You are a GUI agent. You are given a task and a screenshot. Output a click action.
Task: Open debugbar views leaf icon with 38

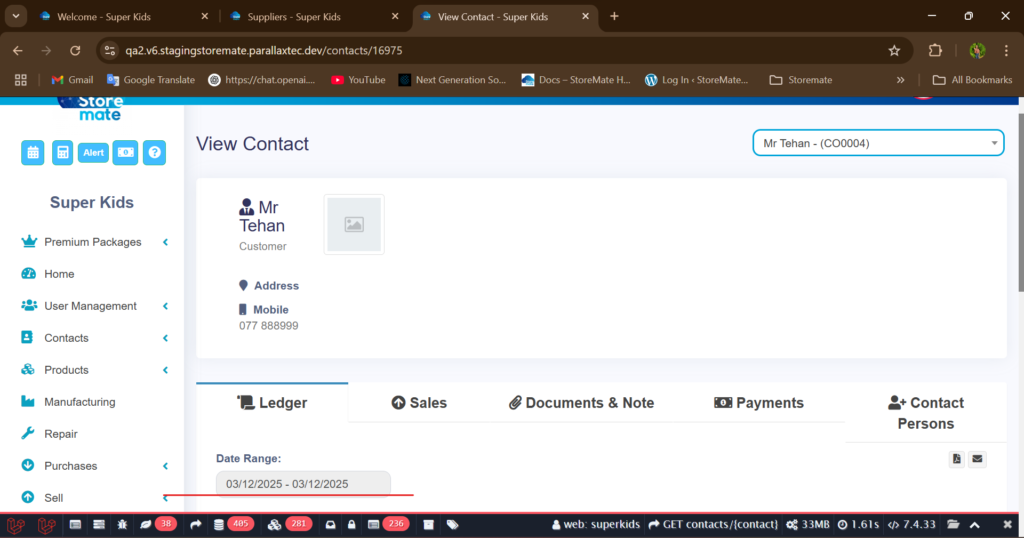click(157, 524)
